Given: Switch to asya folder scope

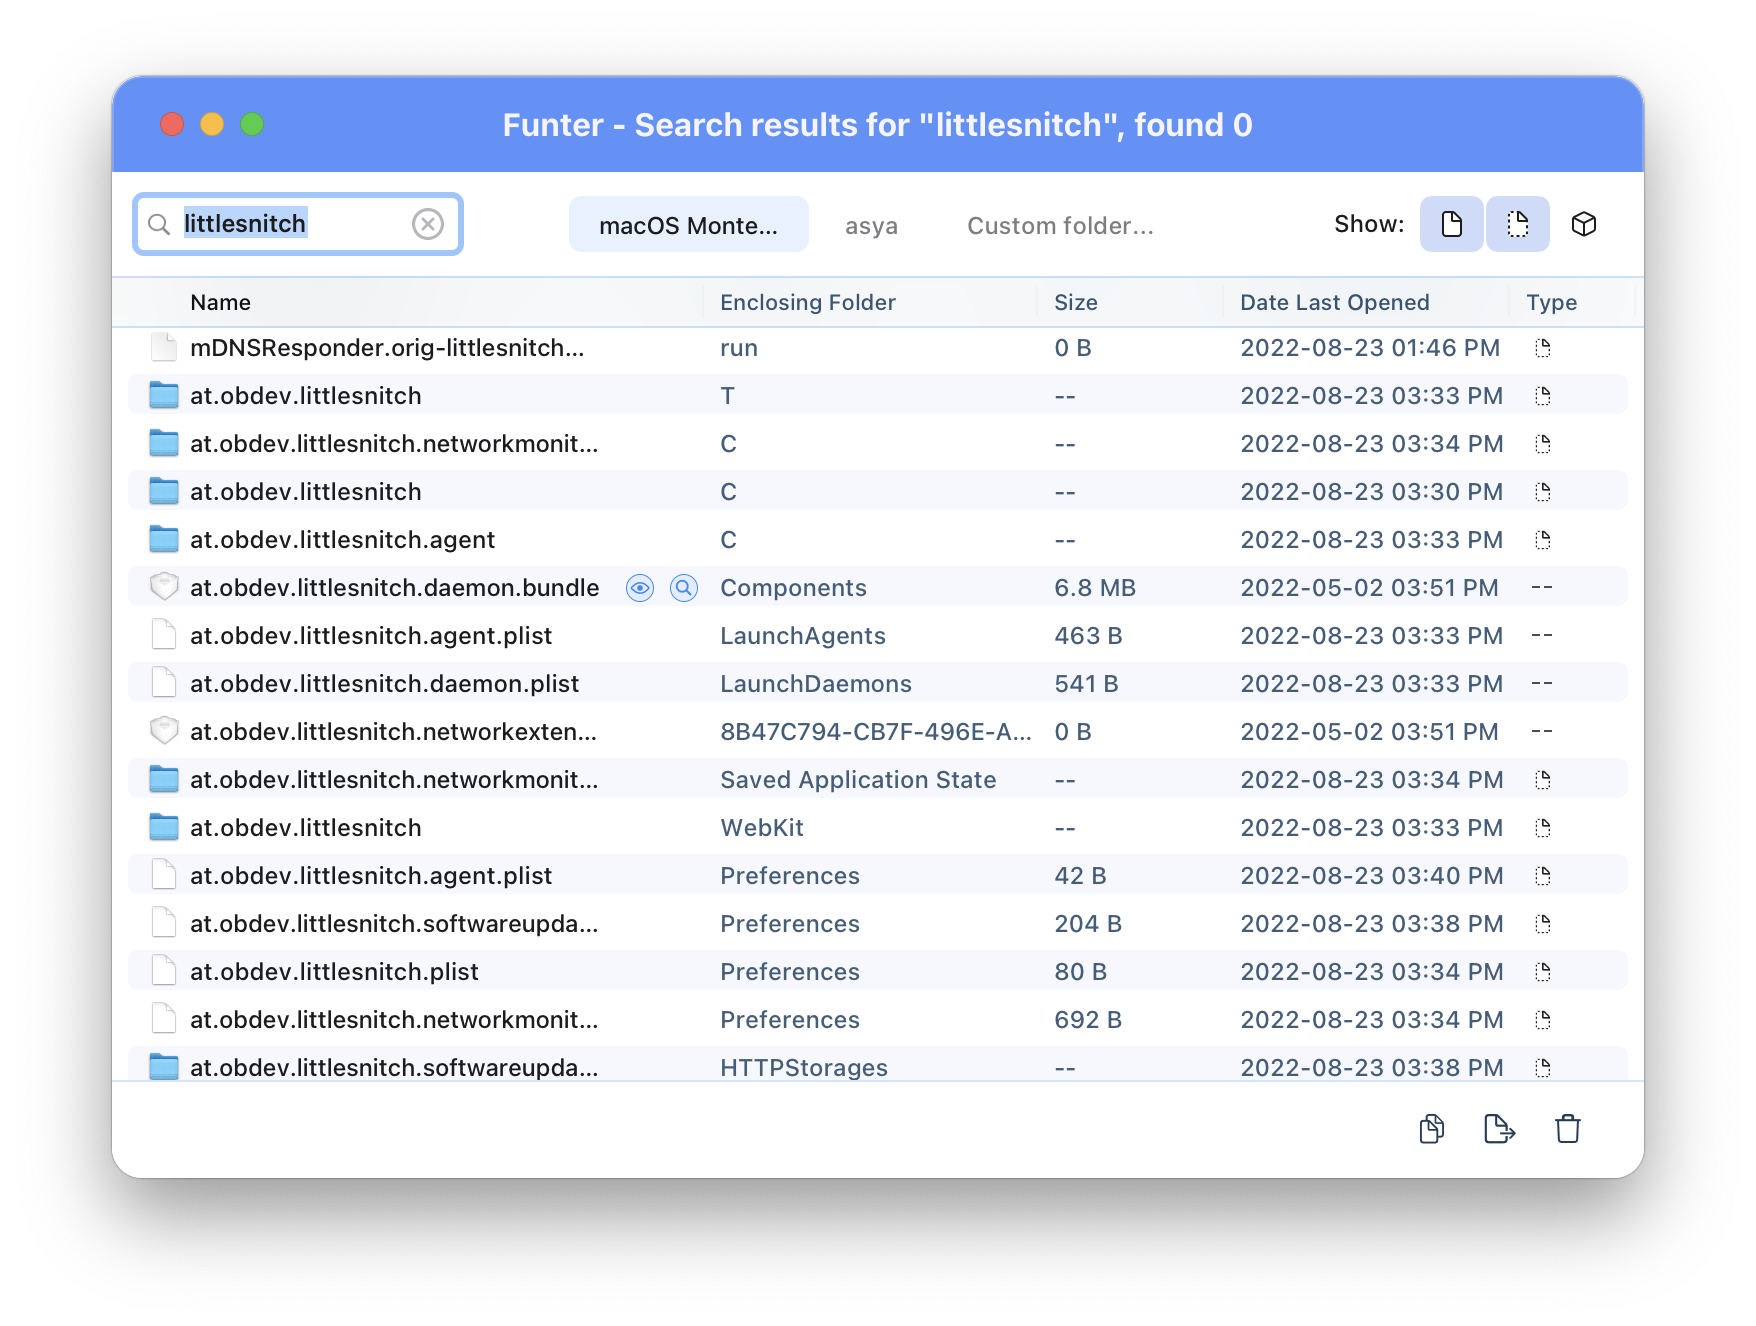Looking at the screenshot, I should point(871,226).
